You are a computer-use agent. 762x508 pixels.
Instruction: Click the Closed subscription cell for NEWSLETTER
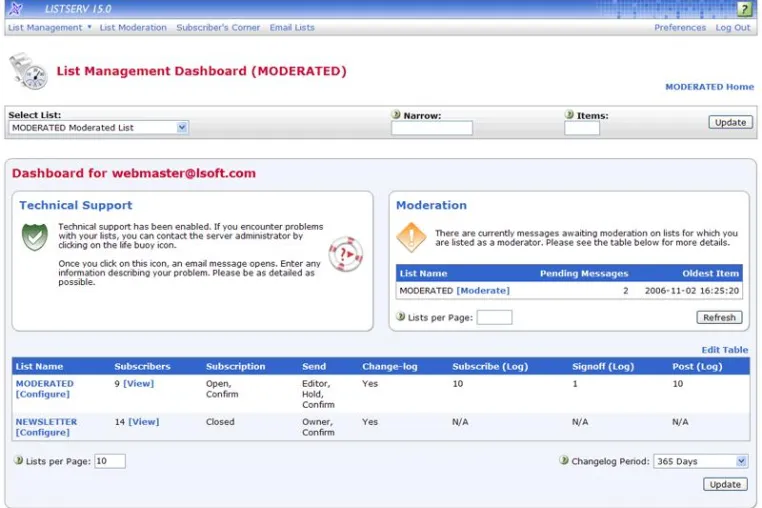pyautogui.click(x=220, y=422)
